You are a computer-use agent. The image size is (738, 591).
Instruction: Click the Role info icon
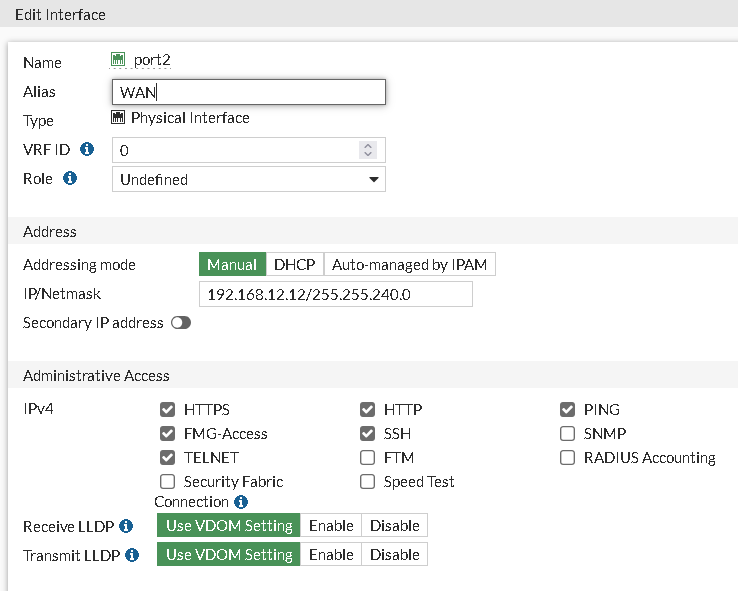[70, 179]
